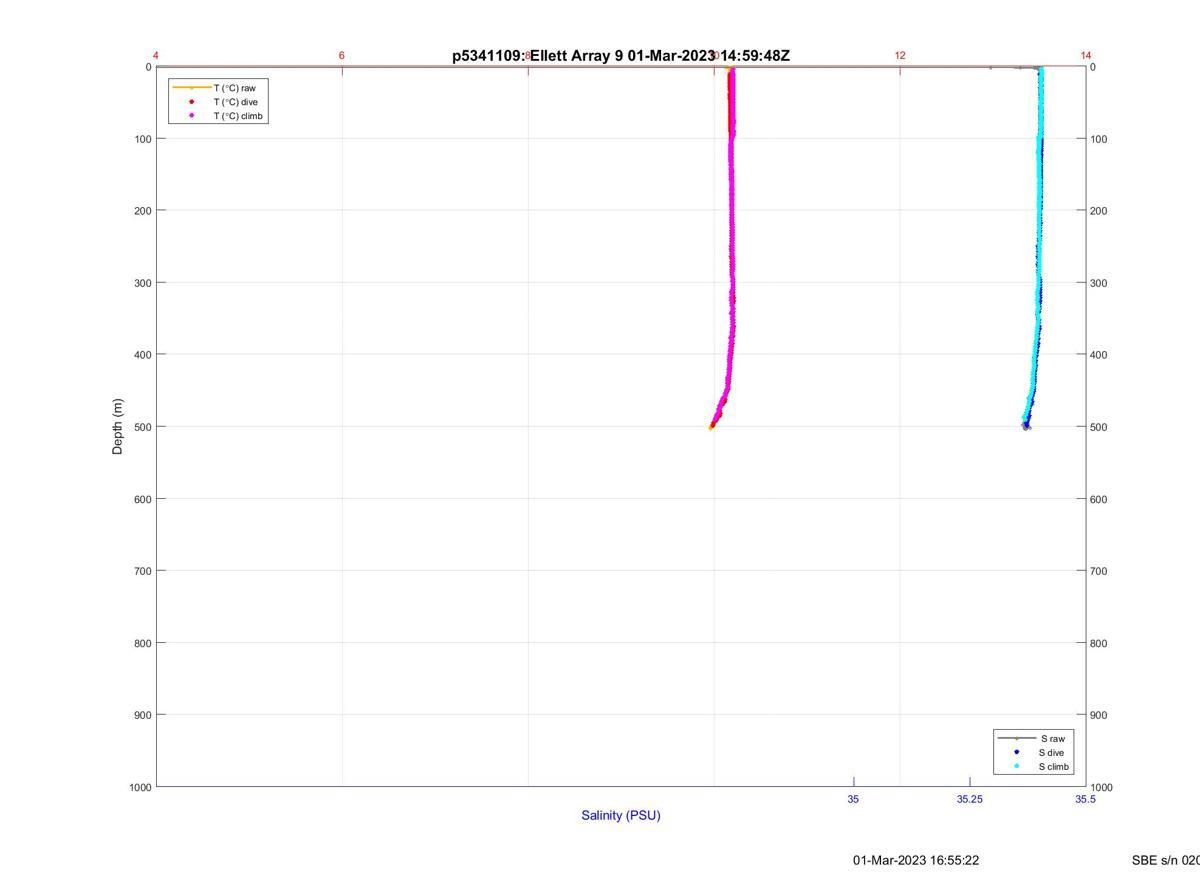Click the cyan dot marker for S climb

click(1016, 767)
